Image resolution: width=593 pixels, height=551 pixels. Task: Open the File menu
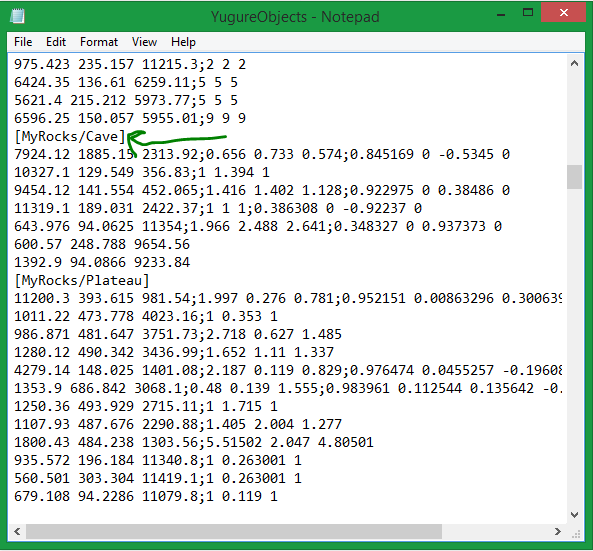[x=23, y=42]
